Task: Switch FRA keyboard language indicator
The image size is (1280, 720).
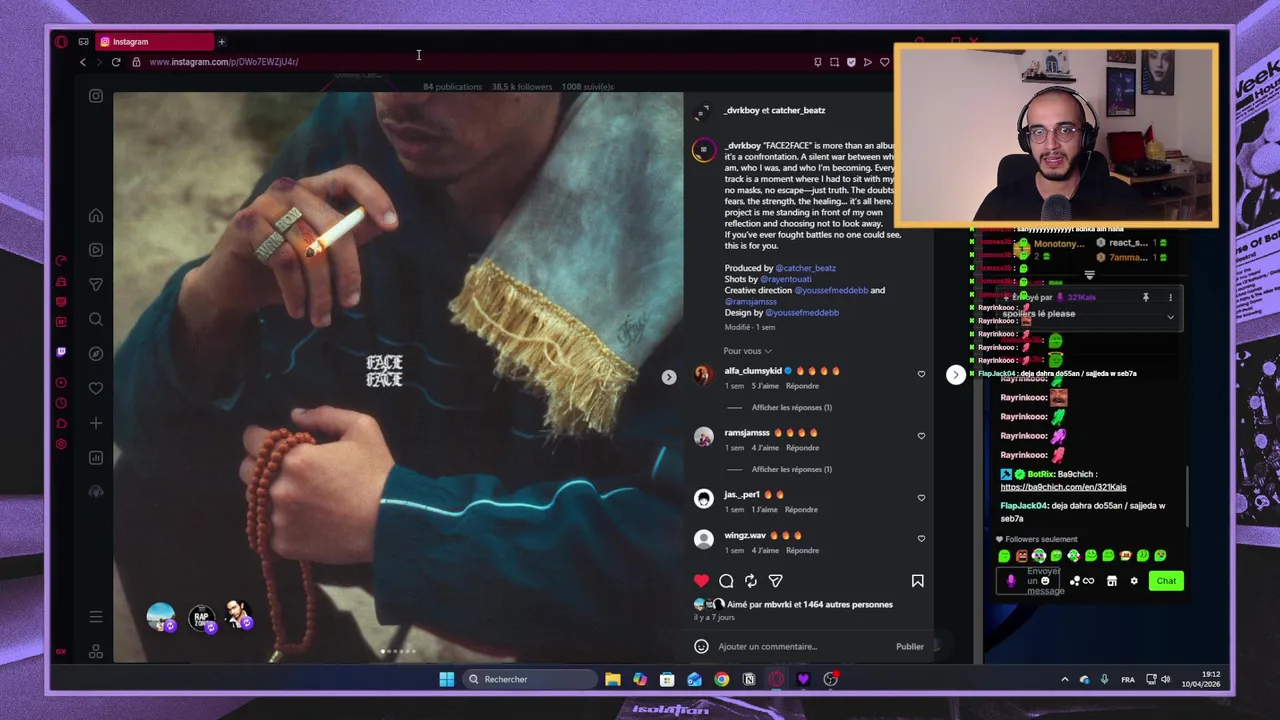Action: (x=1128, y=680)
